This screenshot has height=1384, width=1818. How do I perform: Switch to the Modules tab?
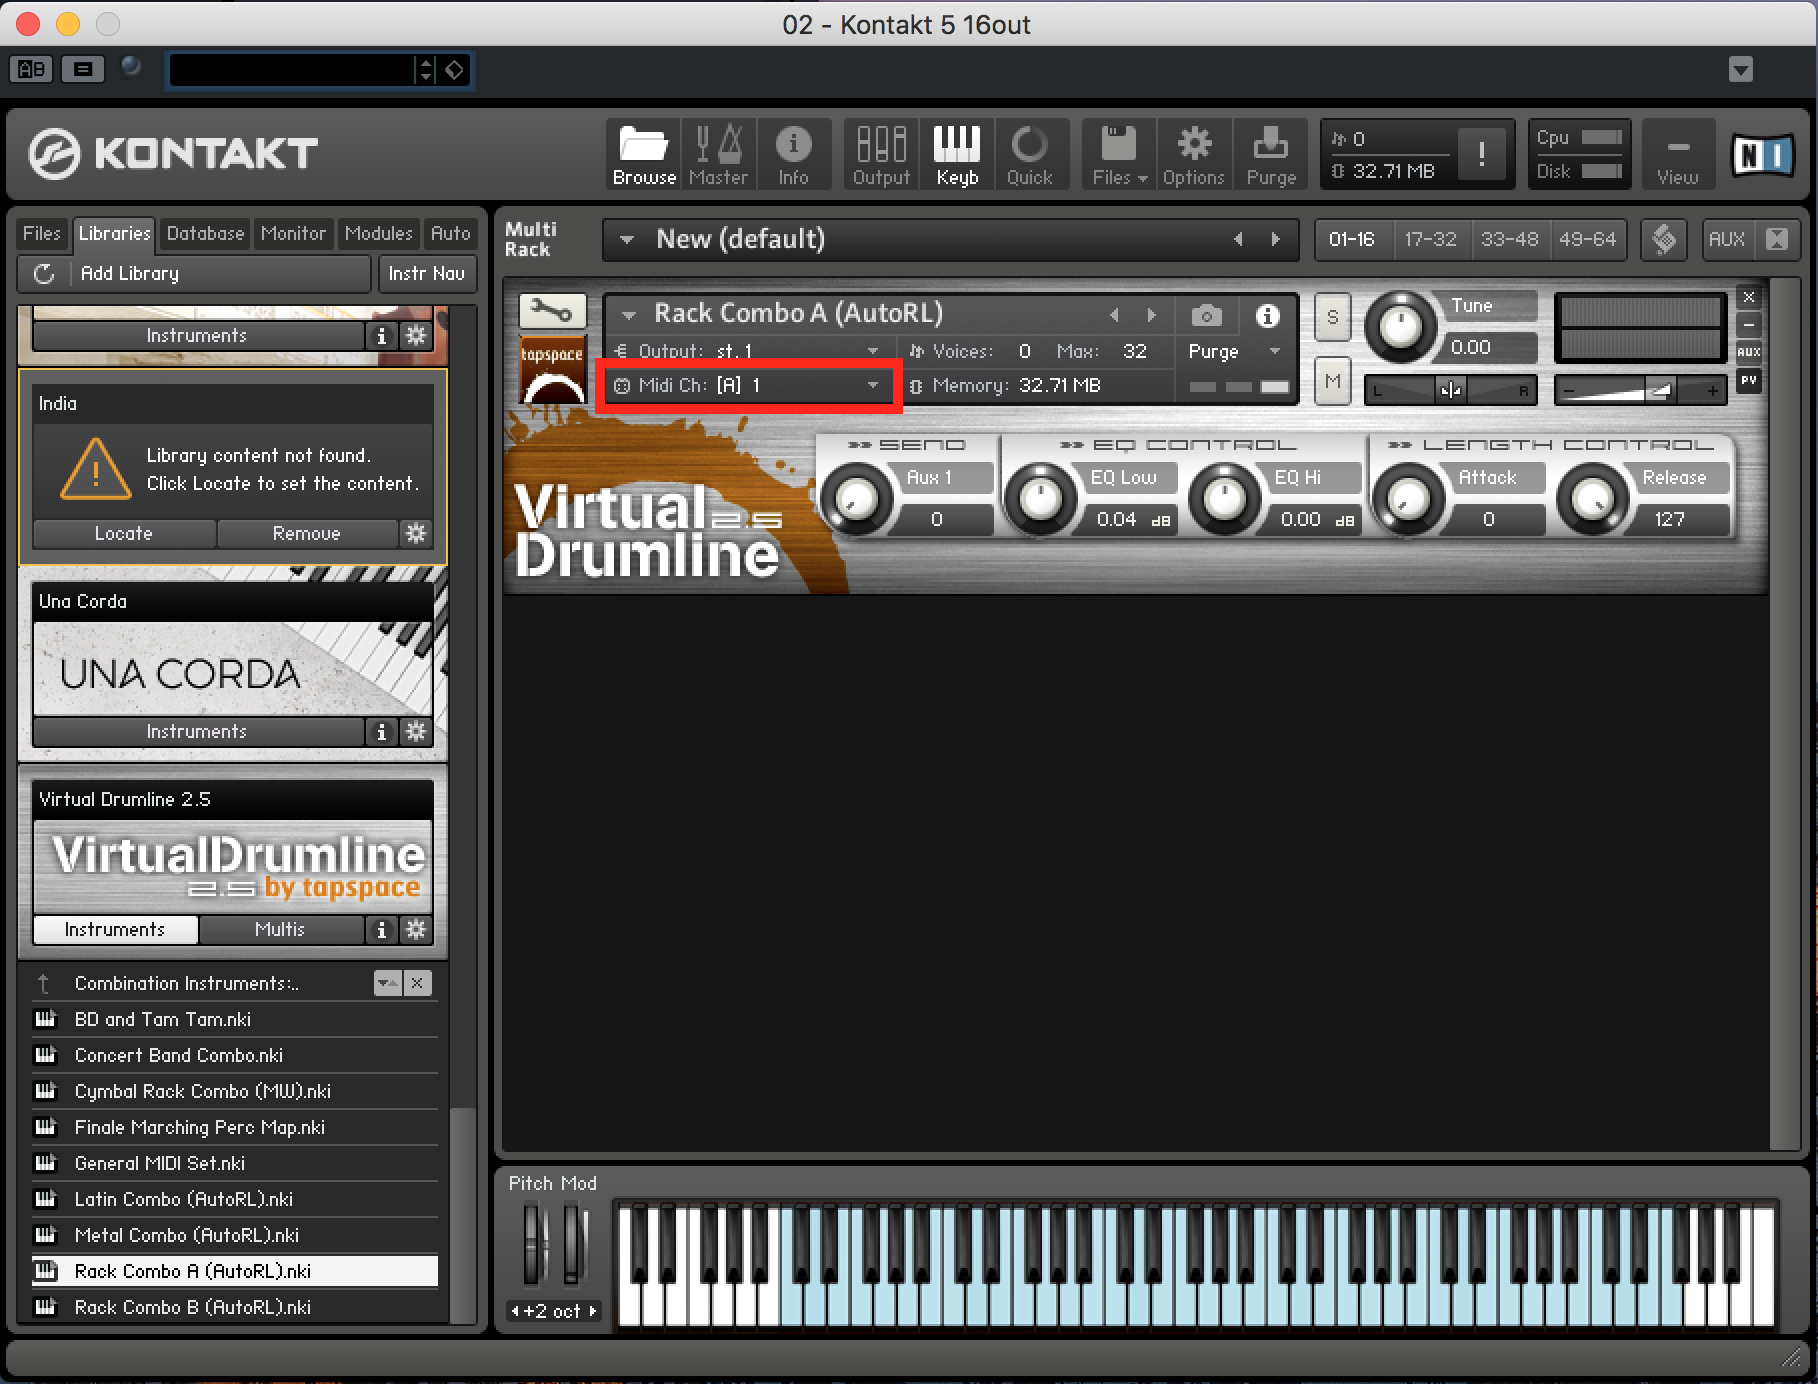(378, 234)
